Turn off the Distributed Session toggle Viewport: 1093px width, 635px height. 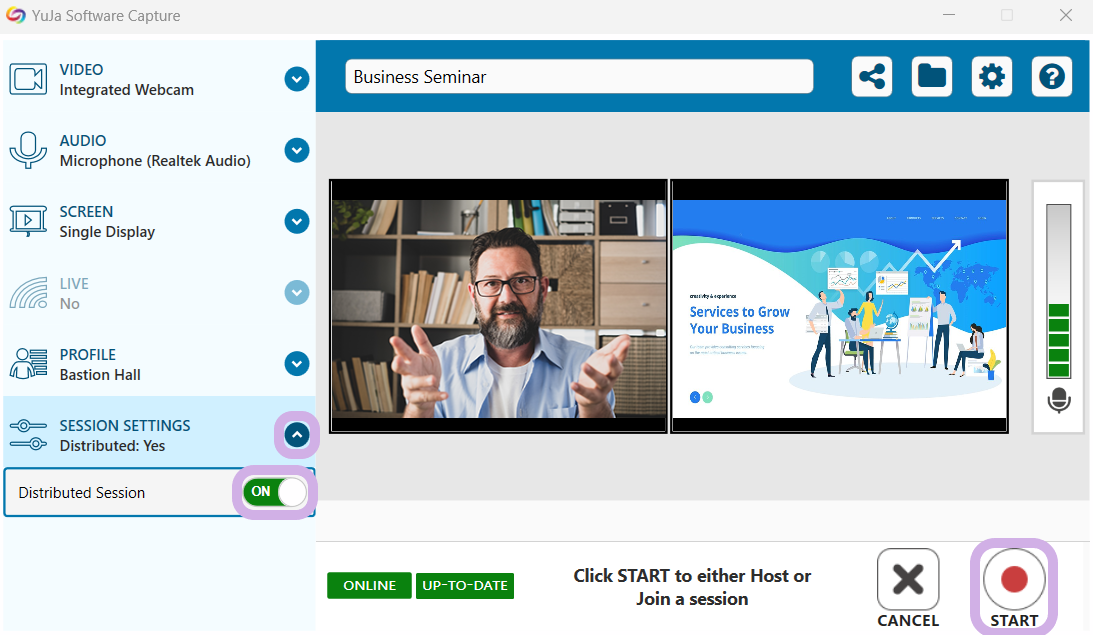pyautogui.click(x=275, y=492)
